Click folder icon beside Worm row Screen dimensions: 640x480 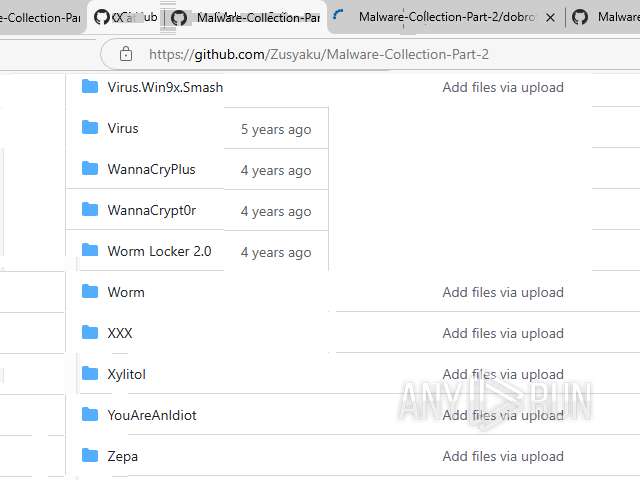(90, 291)
